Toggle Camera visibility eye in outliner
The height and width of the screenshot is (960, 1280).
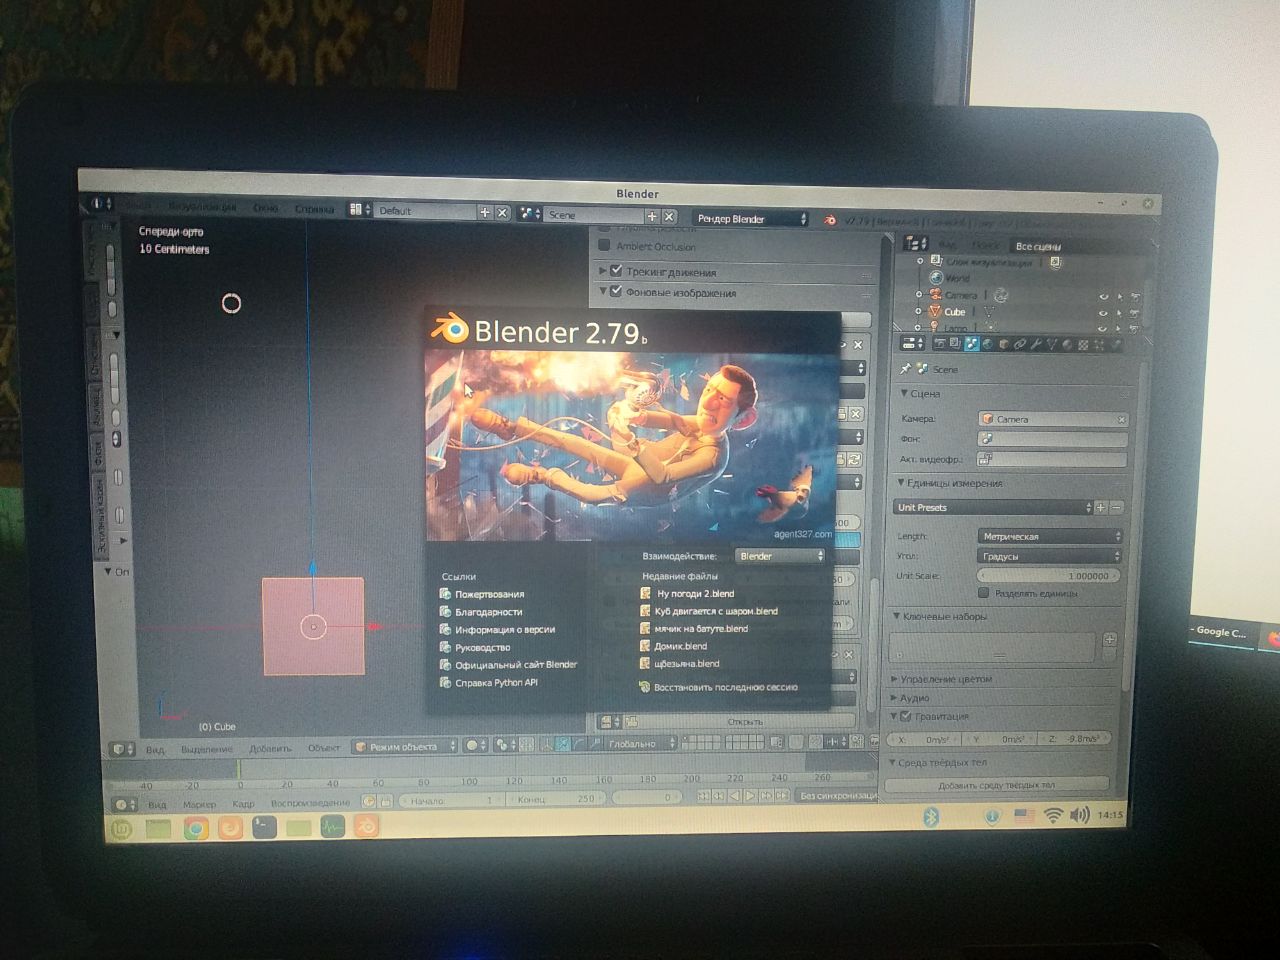(1103, 296)
